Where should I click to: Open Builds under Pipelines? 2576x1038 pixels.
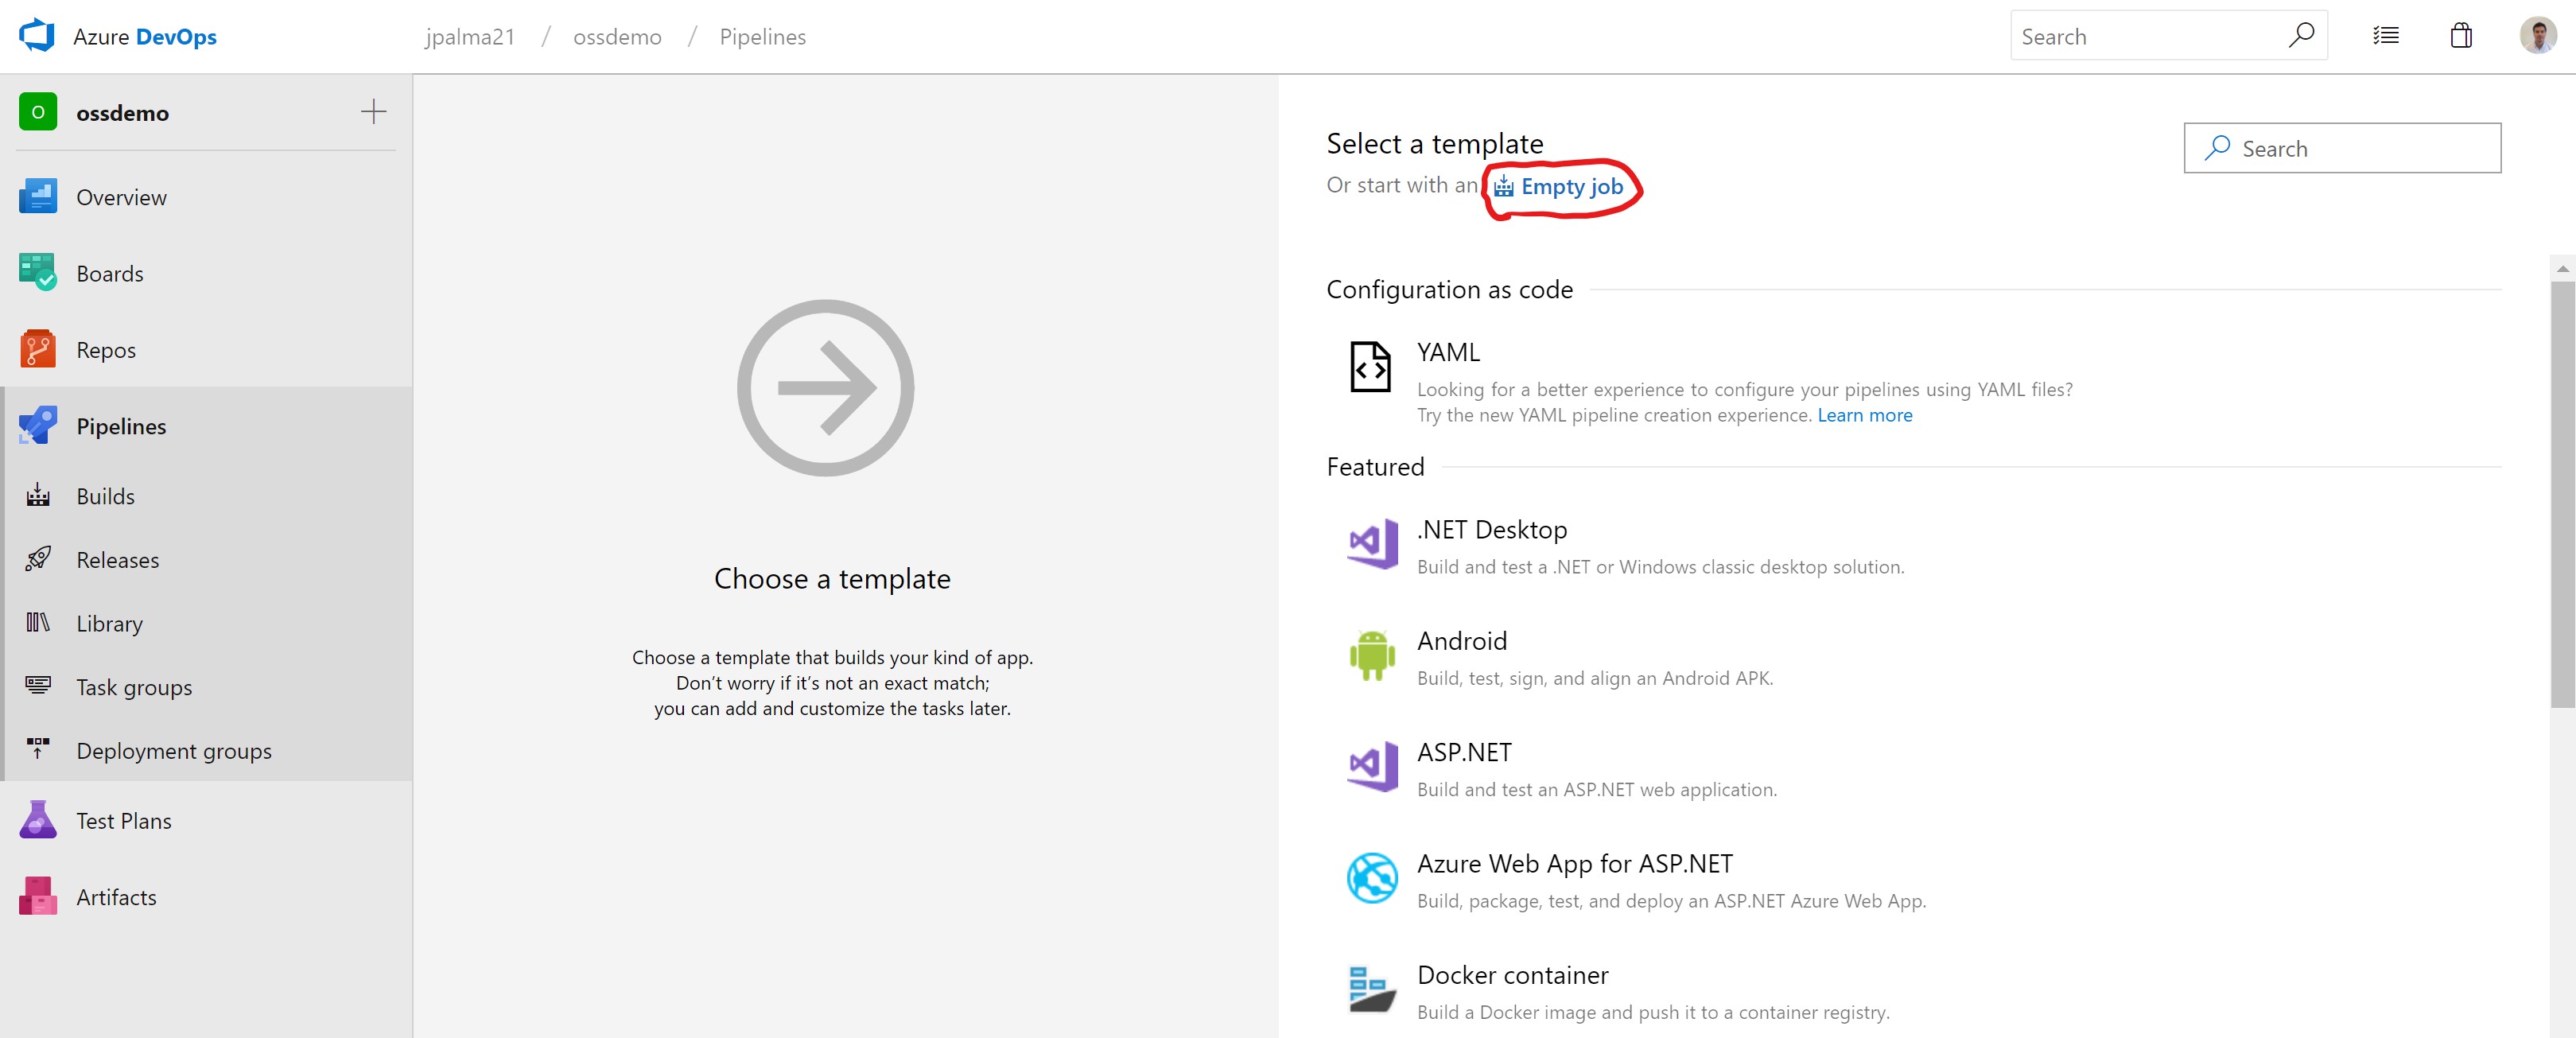[105, 496]
